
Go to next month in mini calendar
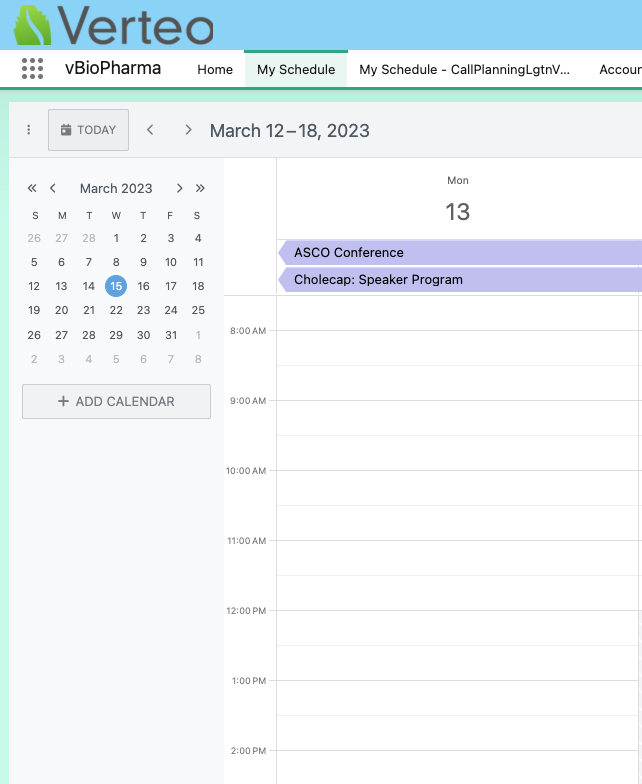click(180, 188)
